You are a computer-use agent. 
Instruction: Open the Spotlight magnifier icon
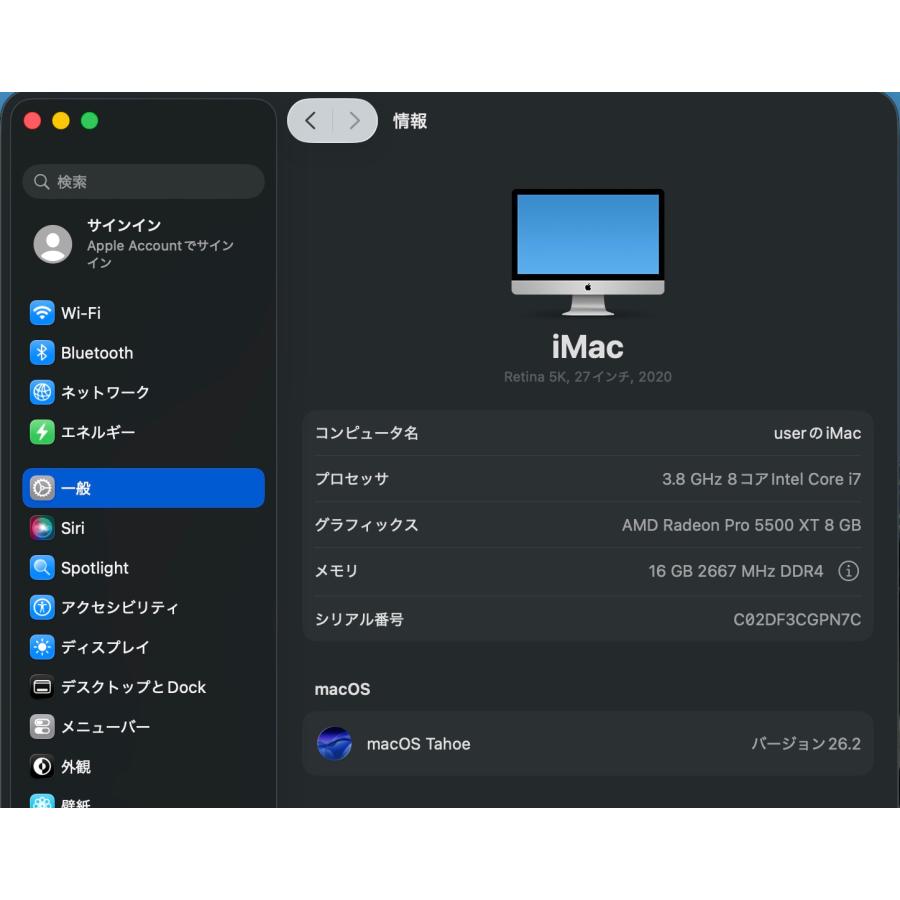[x=42, y=568]
